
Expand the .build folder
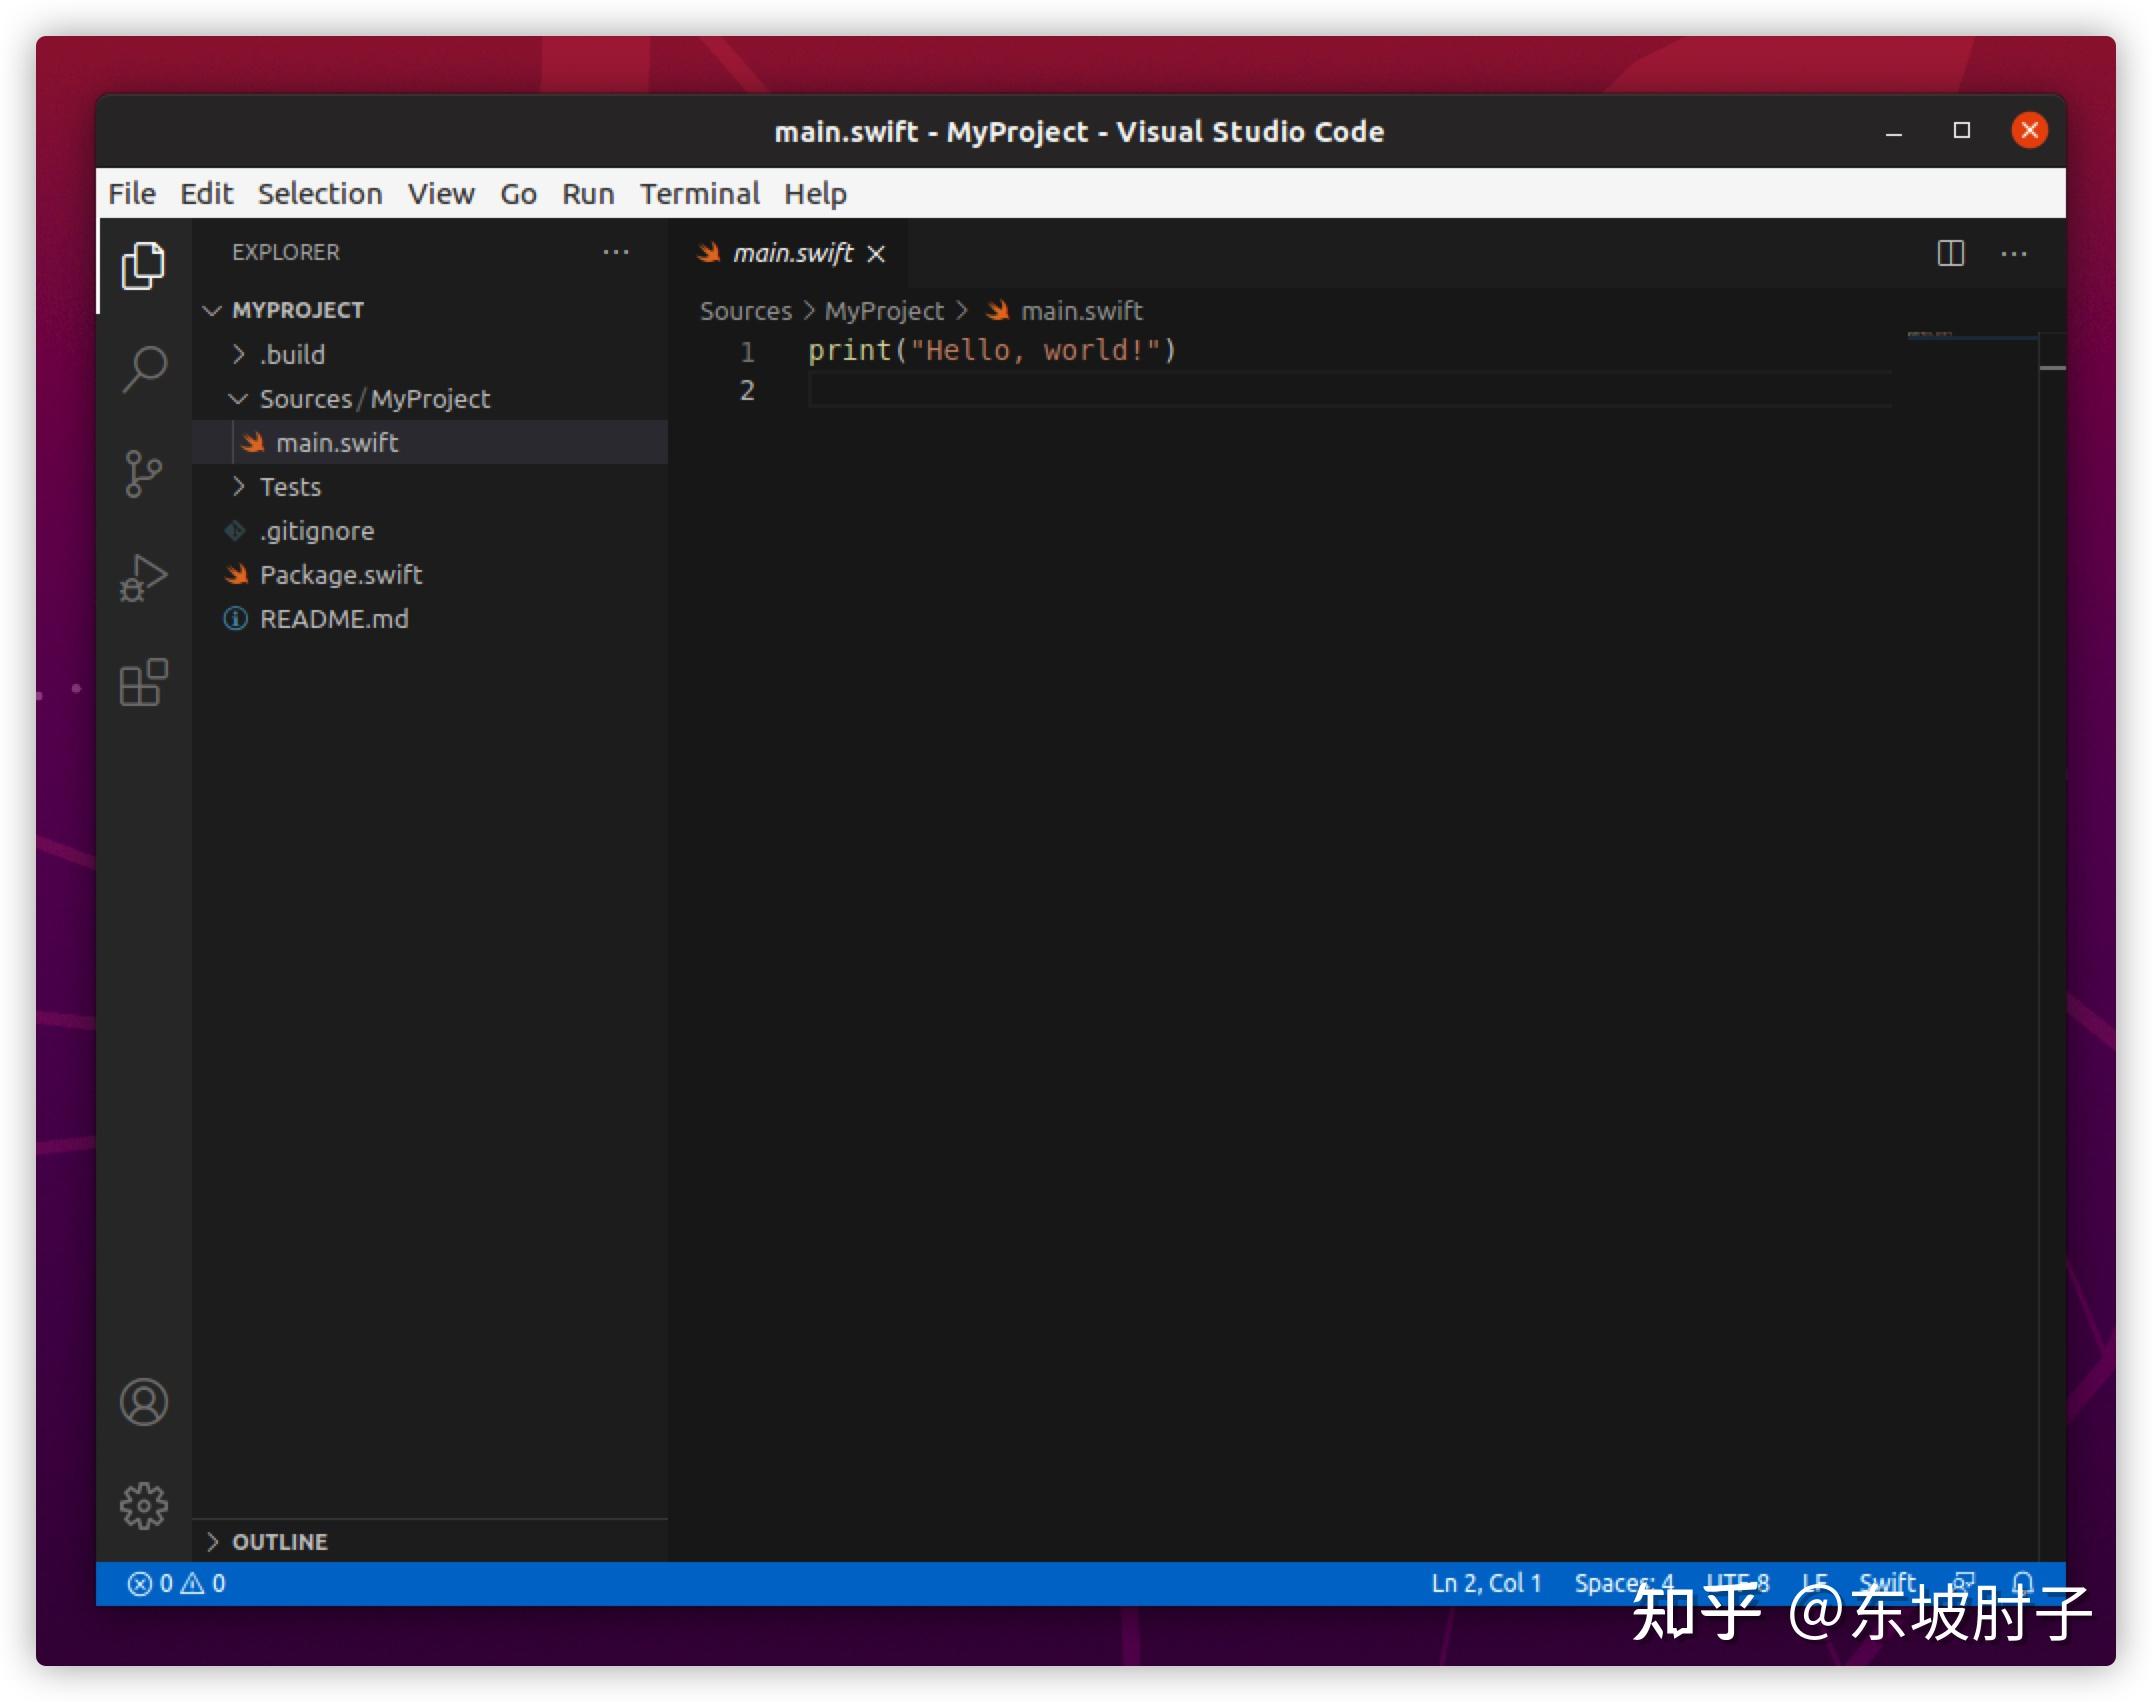(238, 354)
